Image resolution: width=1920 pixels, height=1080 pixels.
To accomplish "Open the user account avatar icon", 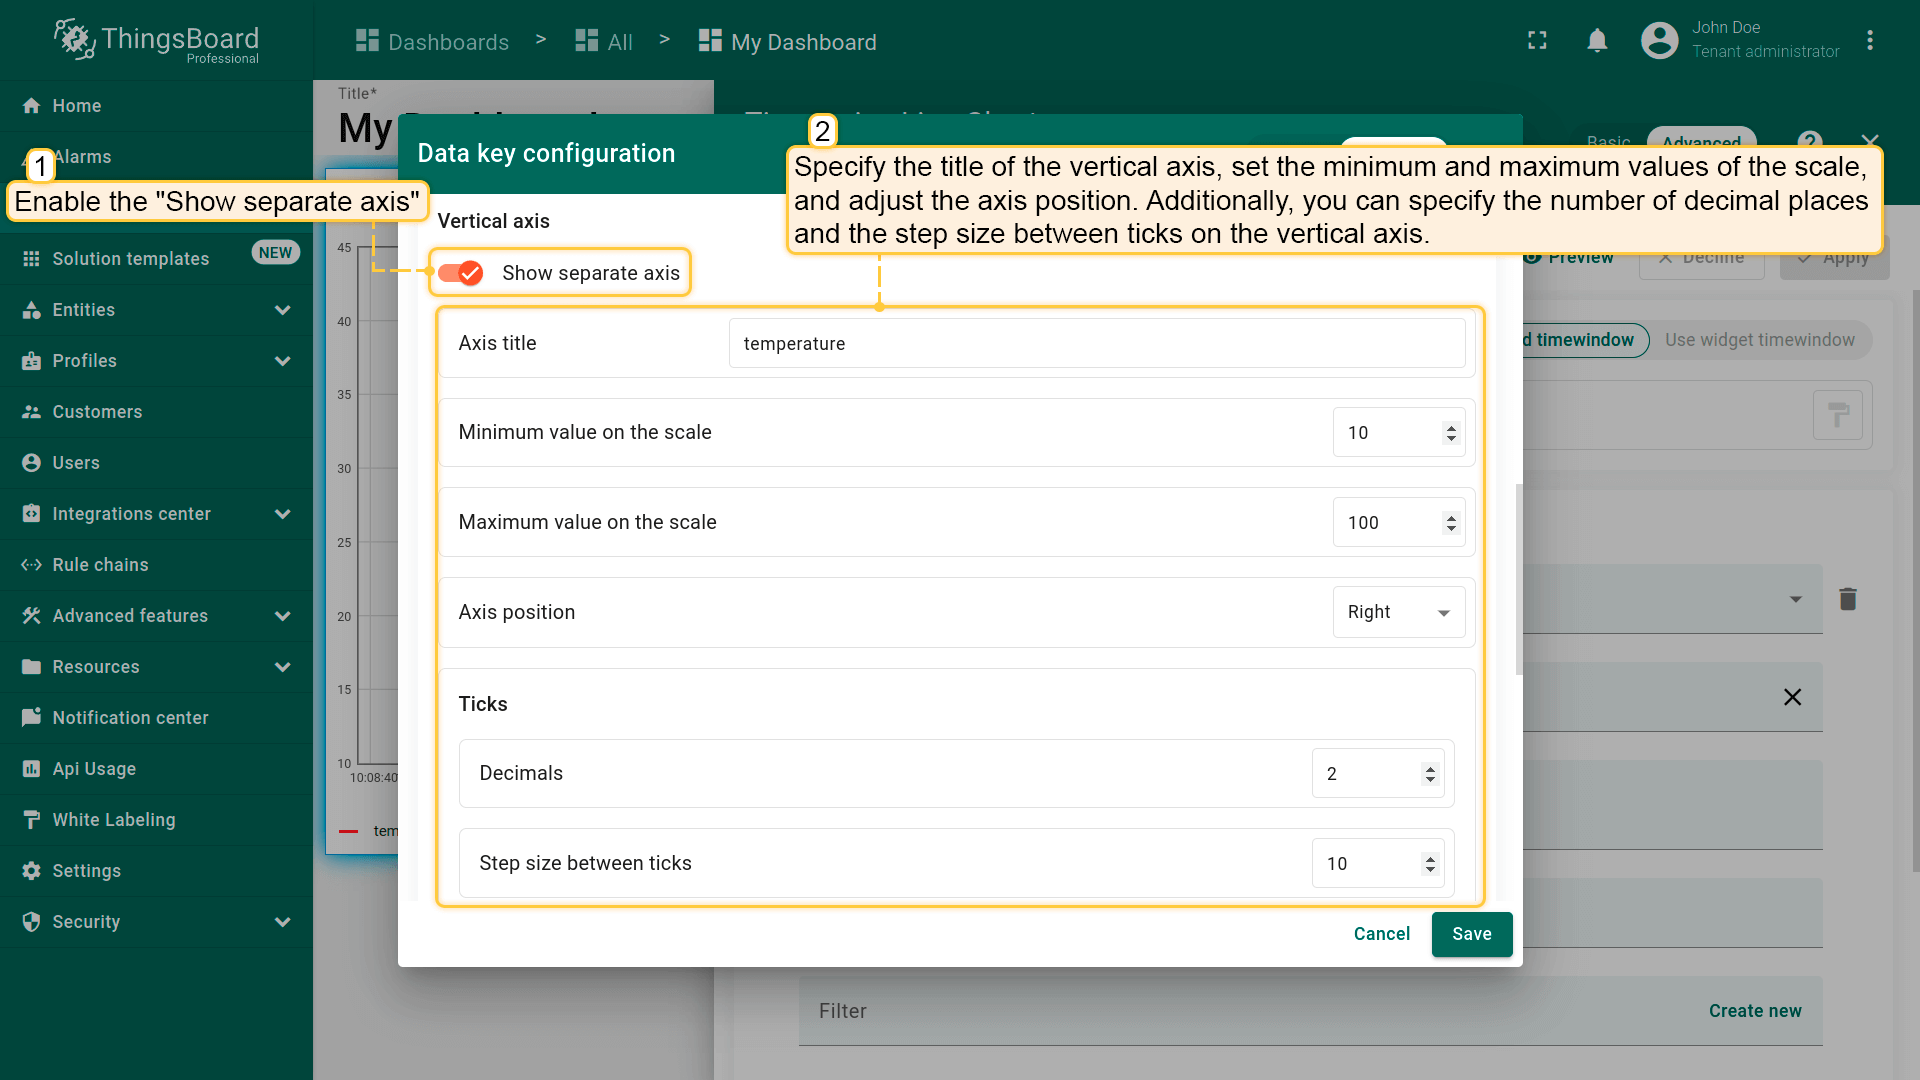I will (x=1659, y=41).
